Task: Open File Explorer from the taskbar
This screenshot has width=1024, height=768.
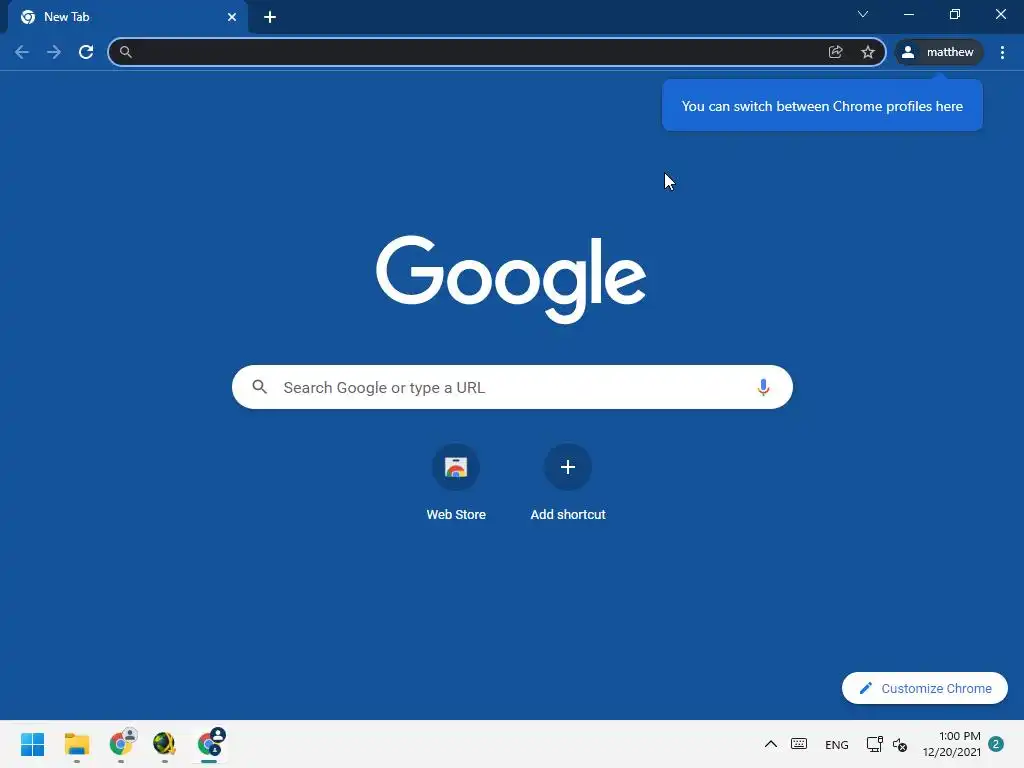Action: (77, 744)
